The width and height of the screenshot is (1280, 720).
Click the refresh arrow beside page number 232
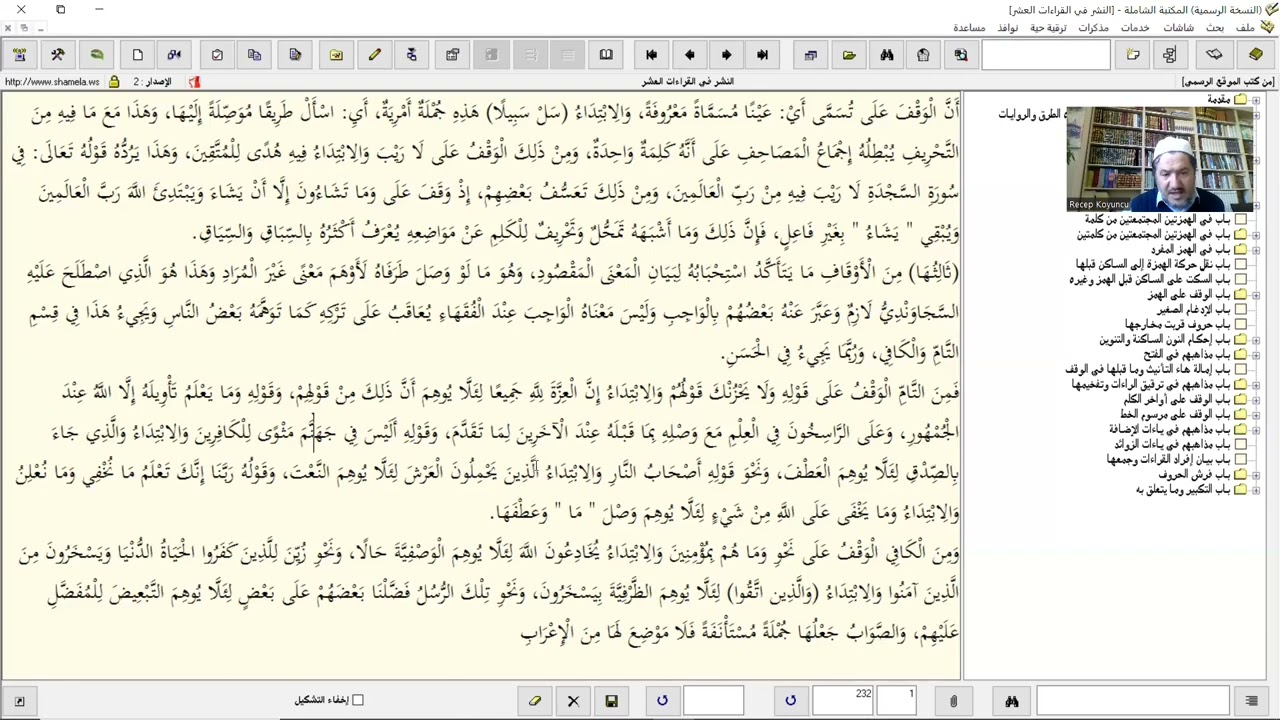pyautogui.click(x=790, y=701)
